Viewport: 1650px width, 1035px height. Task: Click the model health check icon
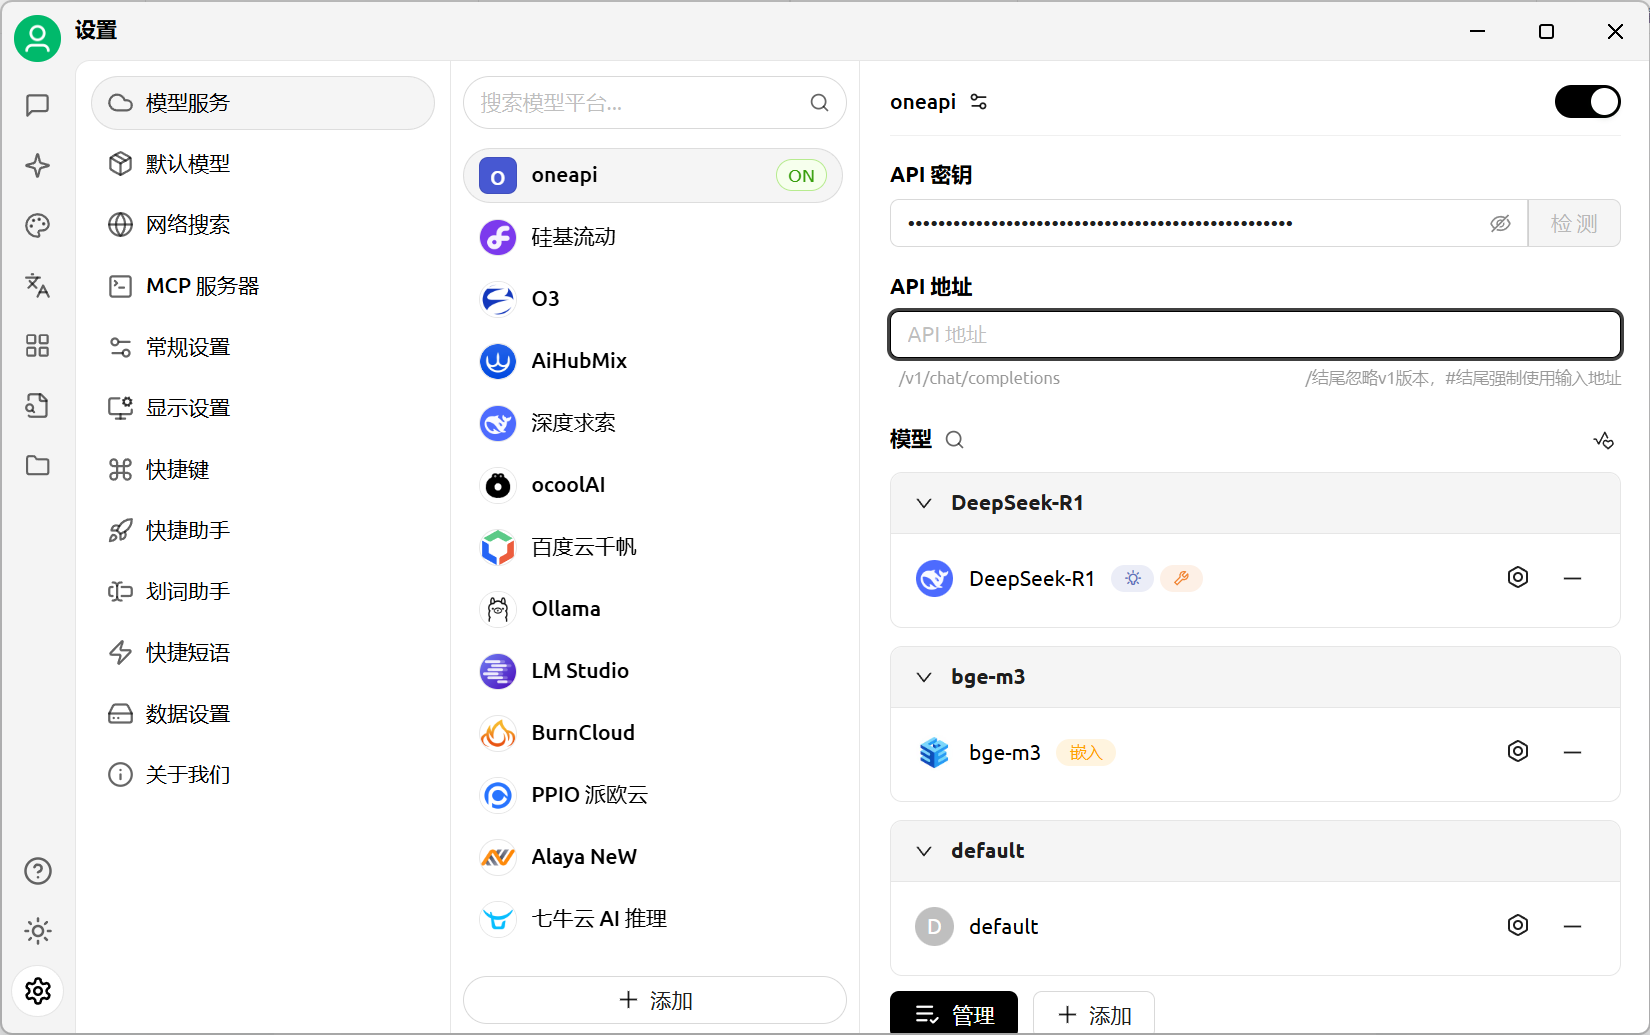1604,440
